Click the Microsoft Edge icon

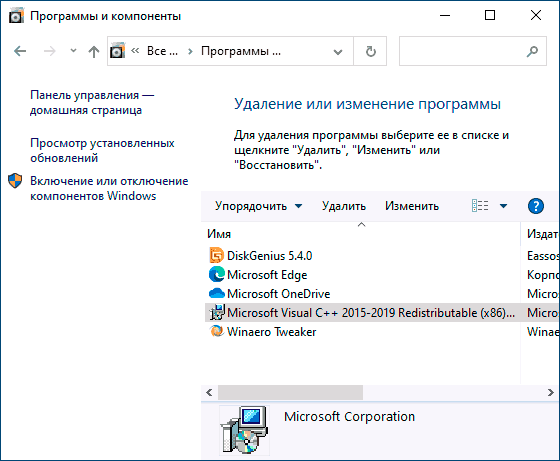point(216,274)
